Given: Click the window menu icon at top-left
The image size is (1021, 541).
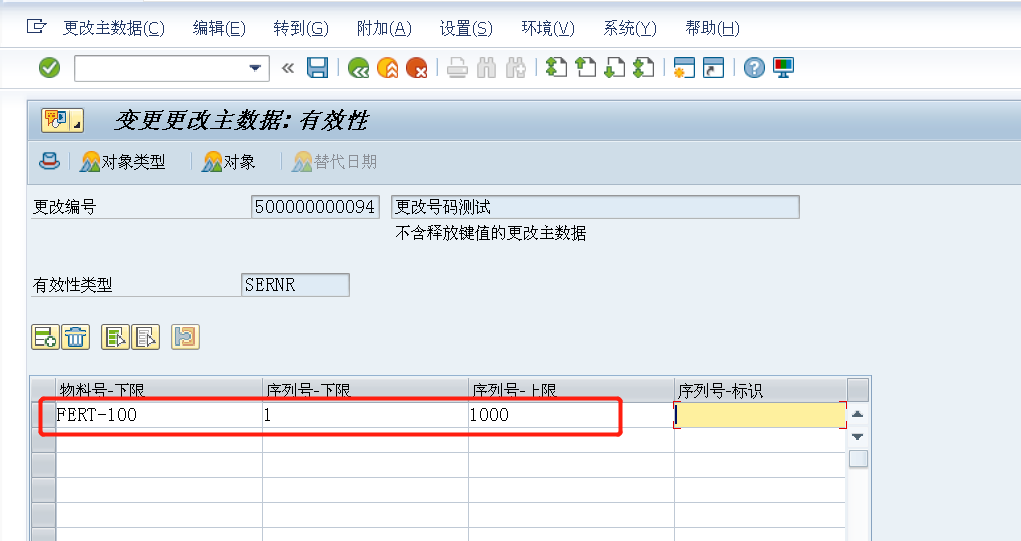Looking at the screenshot, I should coord(36,27).
